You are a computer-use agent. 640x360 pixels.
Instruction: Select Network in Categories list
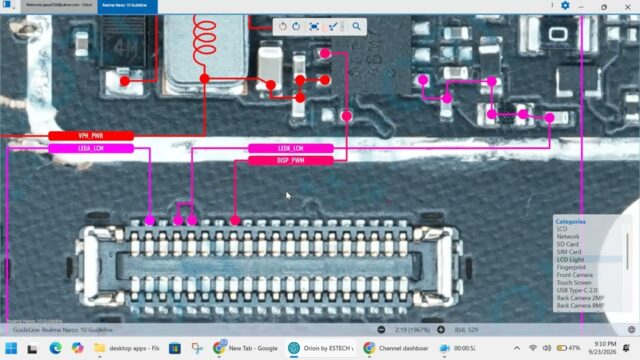(568, 237)
